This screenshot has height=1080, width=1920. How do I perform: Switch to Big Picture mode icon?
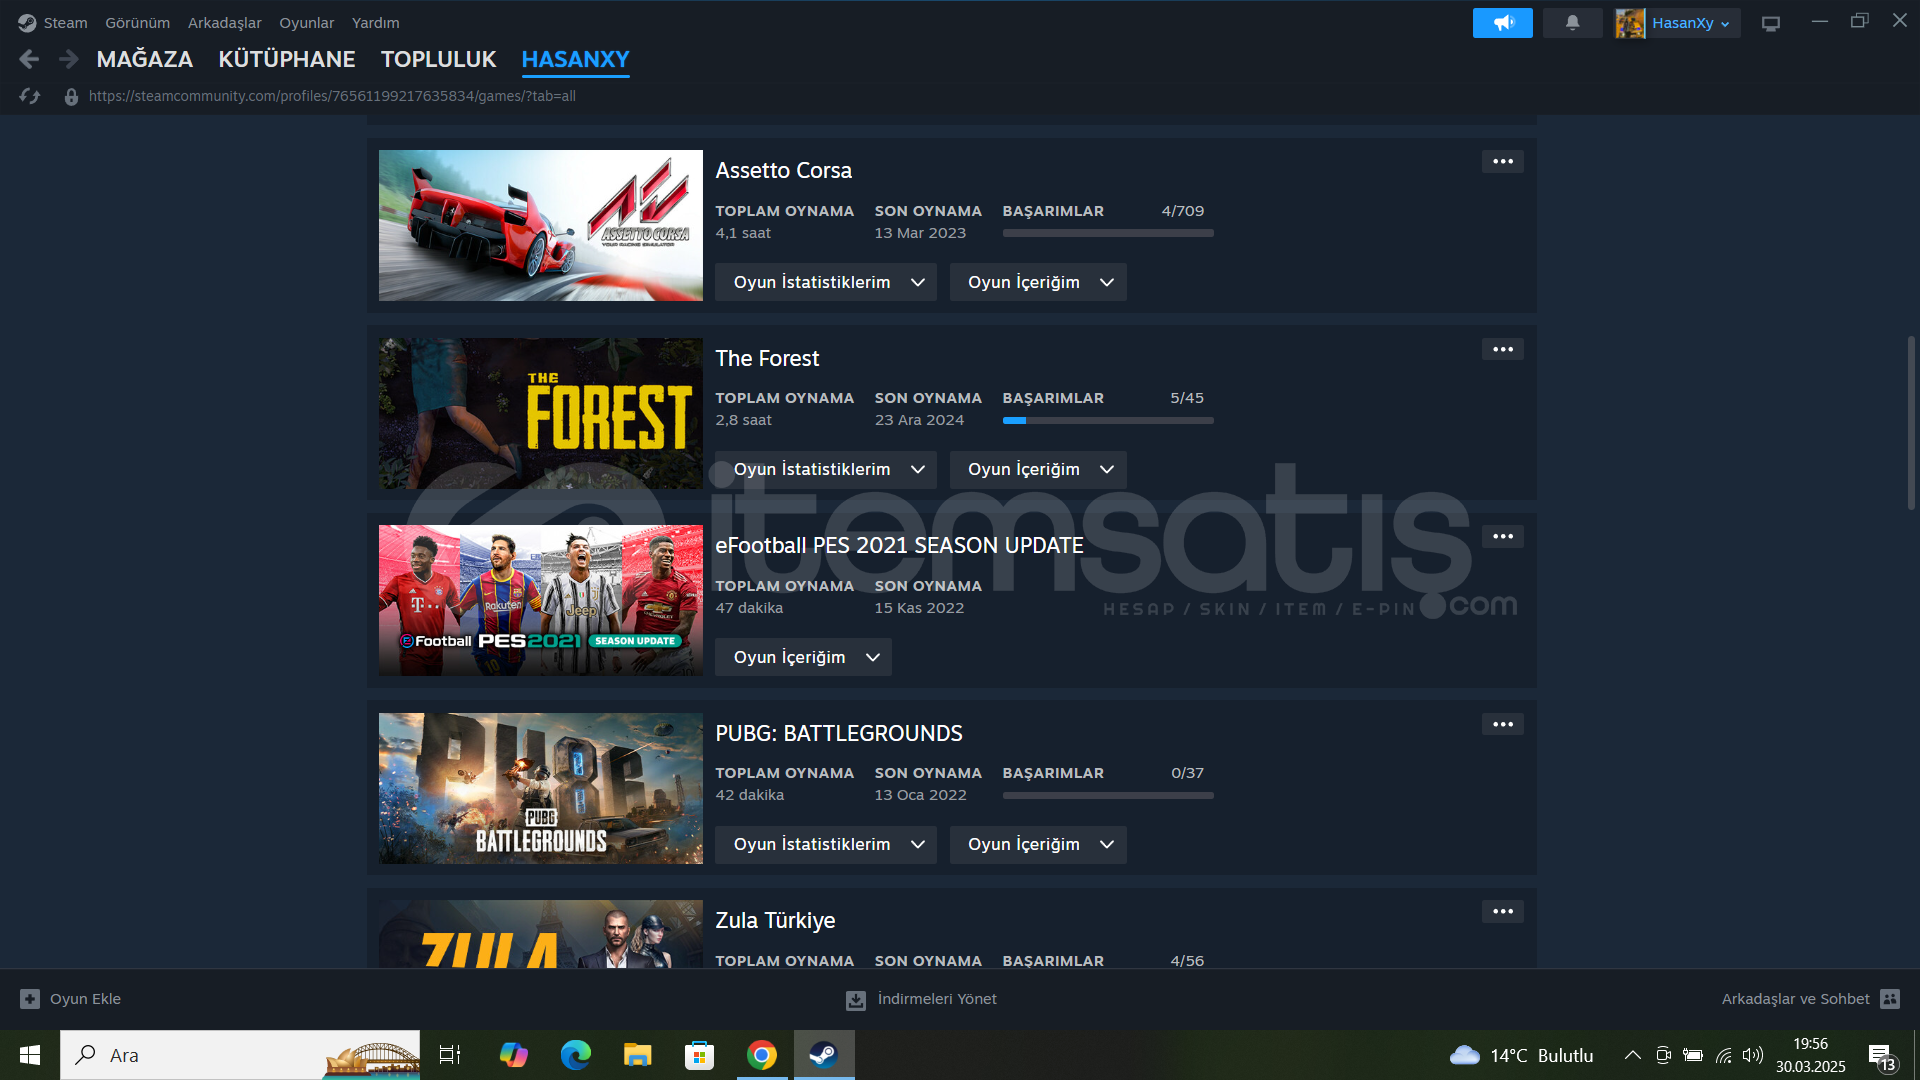(1770, 23)
